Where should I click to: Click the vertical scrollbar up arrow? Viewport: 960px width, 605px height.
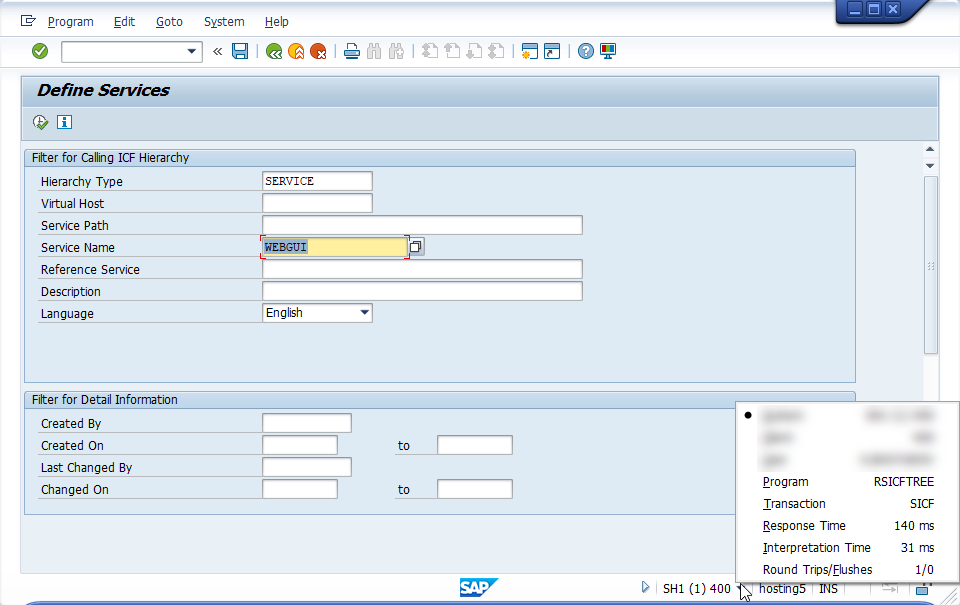click(930, 149)
